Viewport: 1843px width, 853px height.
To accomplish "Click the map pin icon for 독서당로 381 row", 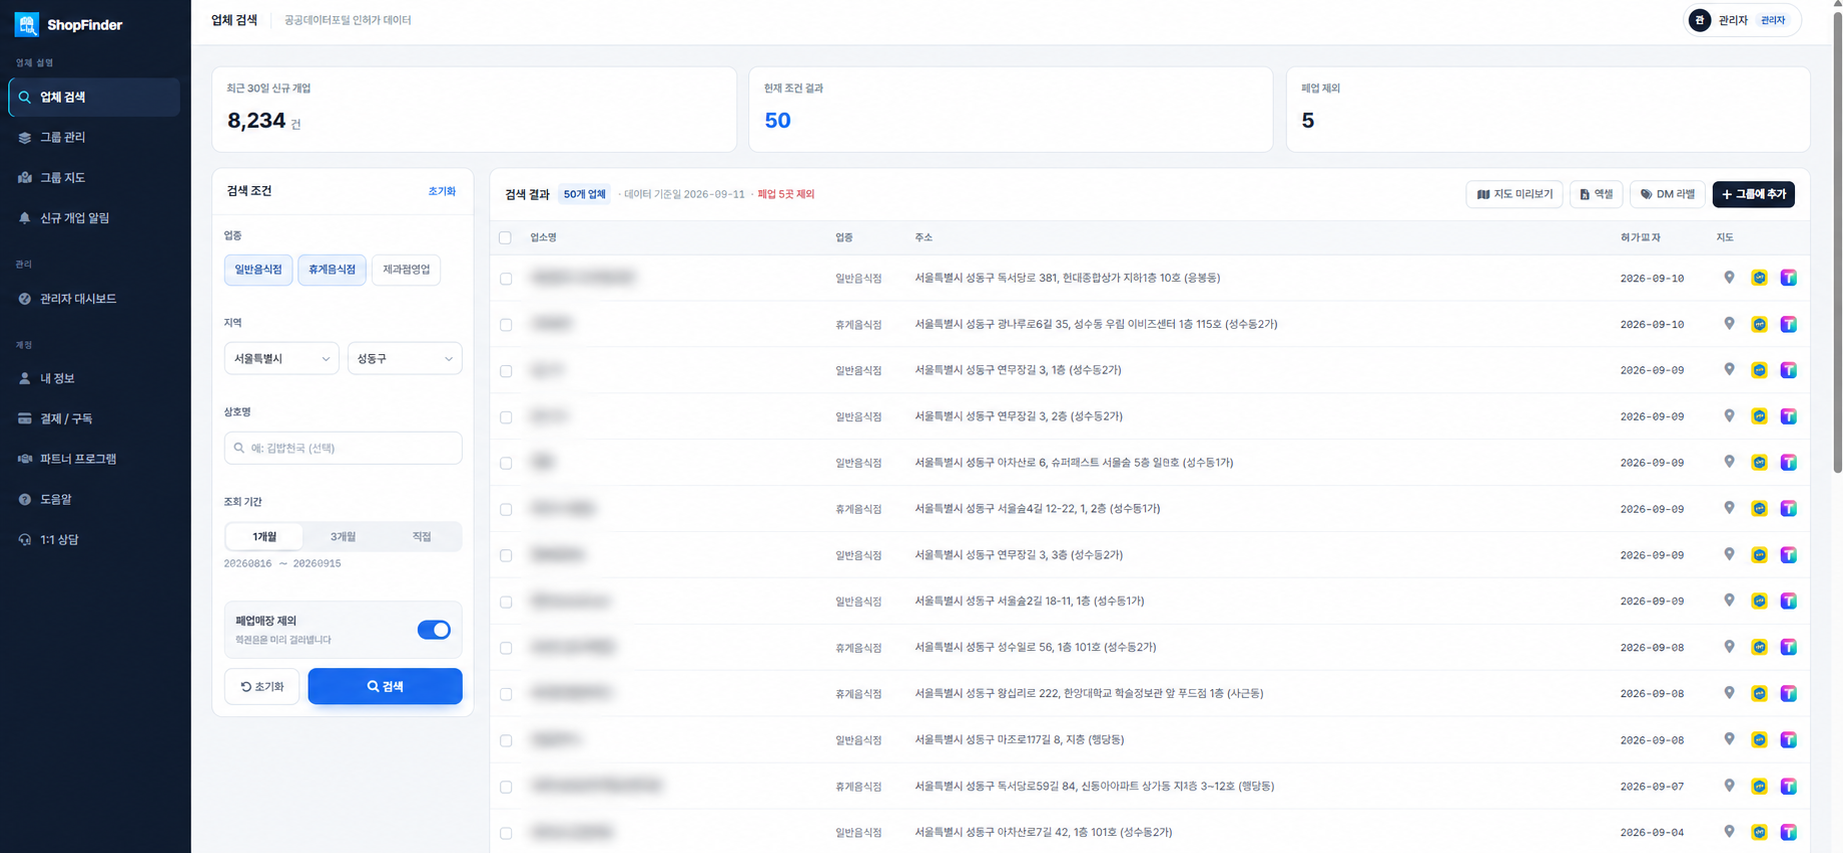I will click(x=1729, y=278).
